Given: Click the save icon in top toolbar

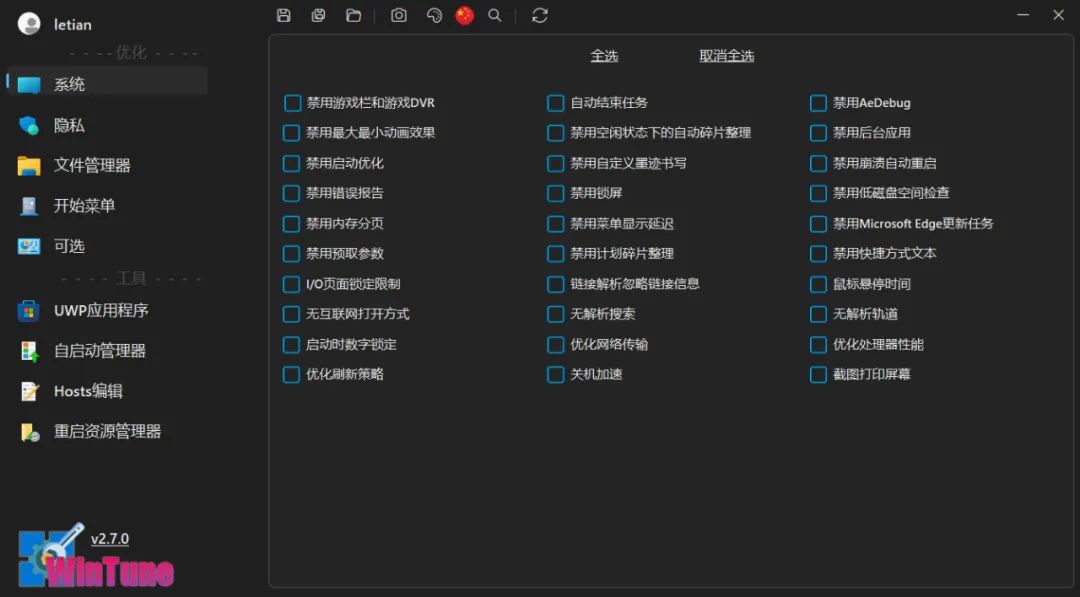Looking at the screenshot, I should 284,15.
